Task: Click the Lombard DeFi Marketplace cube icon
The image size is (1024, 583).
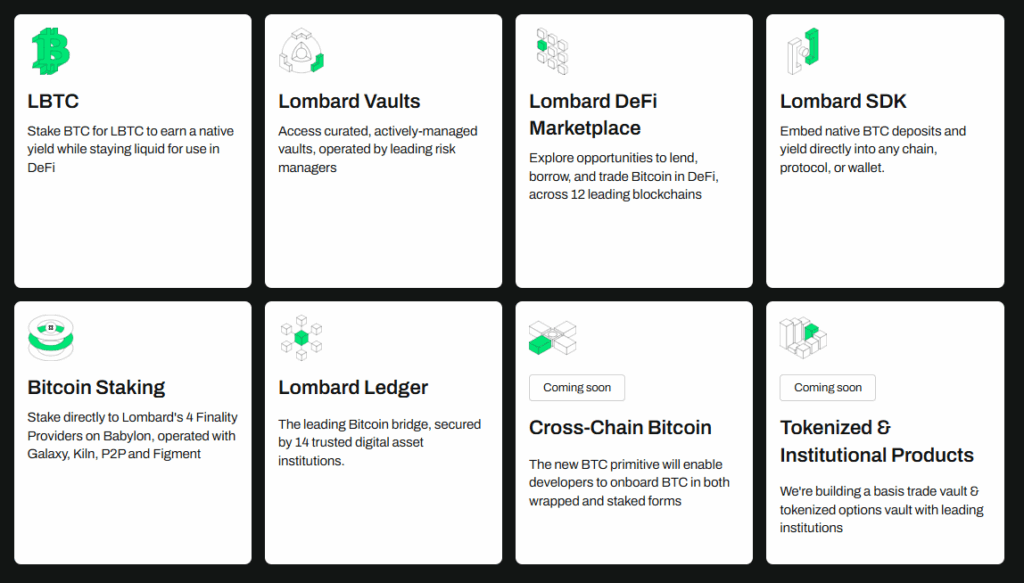Action: pos(552,52)
